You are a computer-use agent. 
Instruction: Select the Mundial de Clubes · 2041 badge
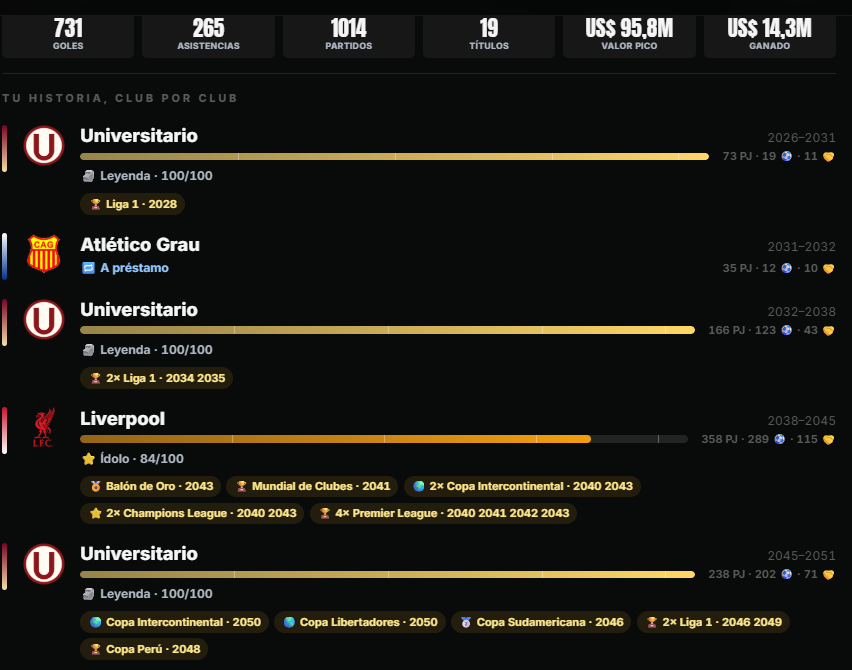click(312, 486)
